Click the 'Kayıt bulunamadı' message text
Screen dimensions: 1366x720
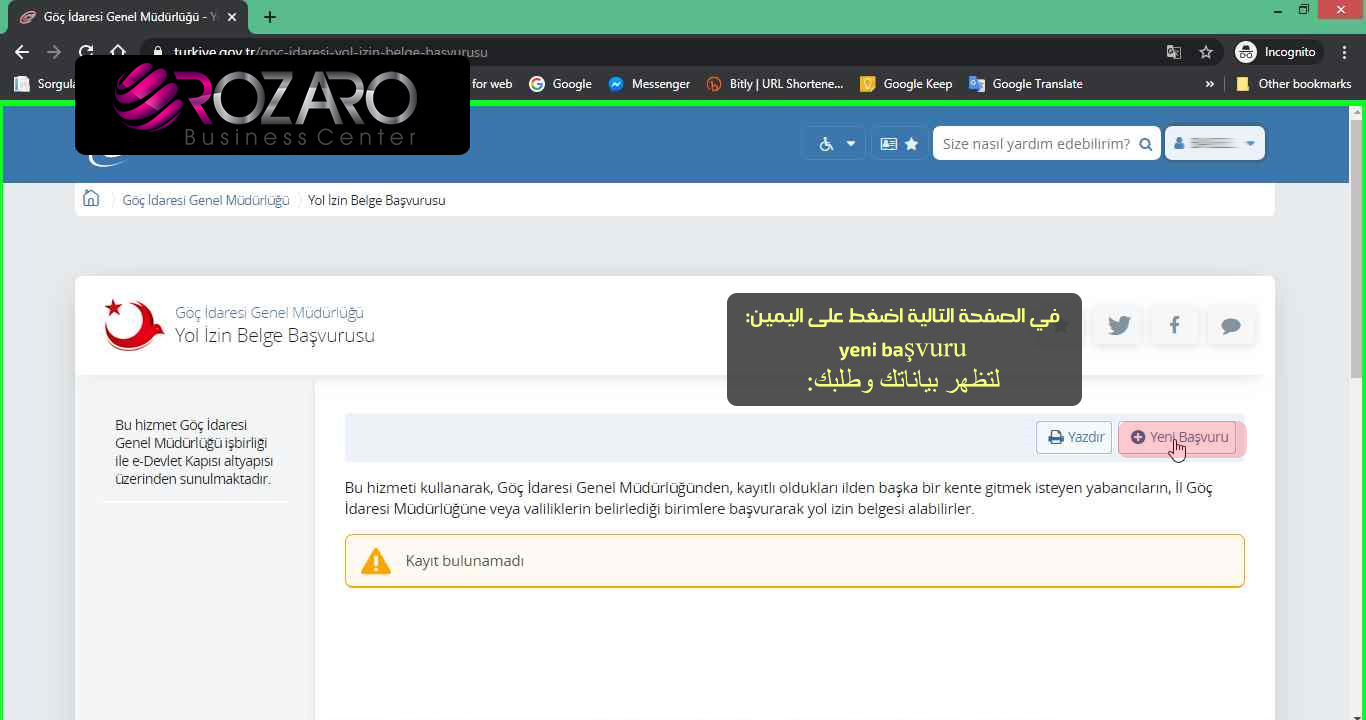coord(465,561)
